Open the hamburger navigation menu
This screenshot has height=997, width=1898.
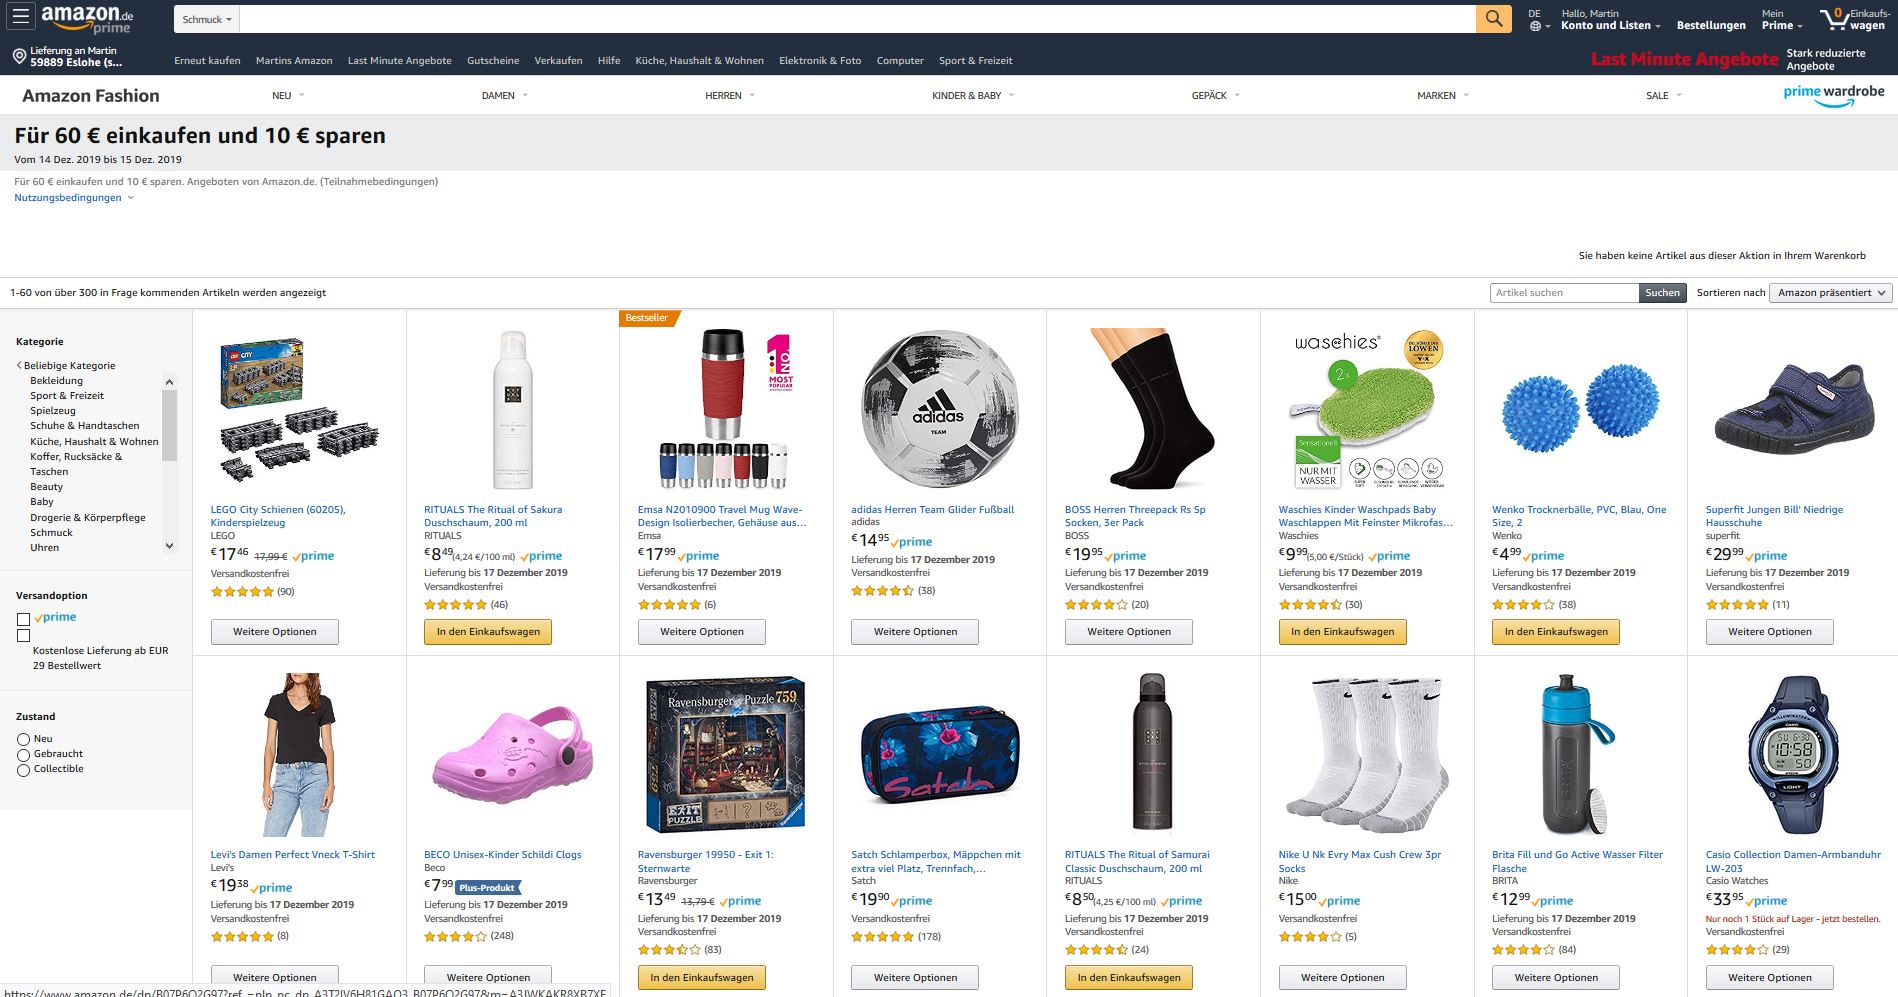(20, 17)
